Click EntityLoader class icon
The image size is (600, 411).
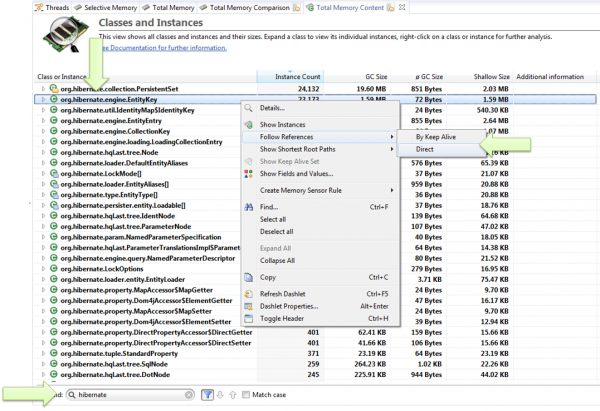[54, 279]
